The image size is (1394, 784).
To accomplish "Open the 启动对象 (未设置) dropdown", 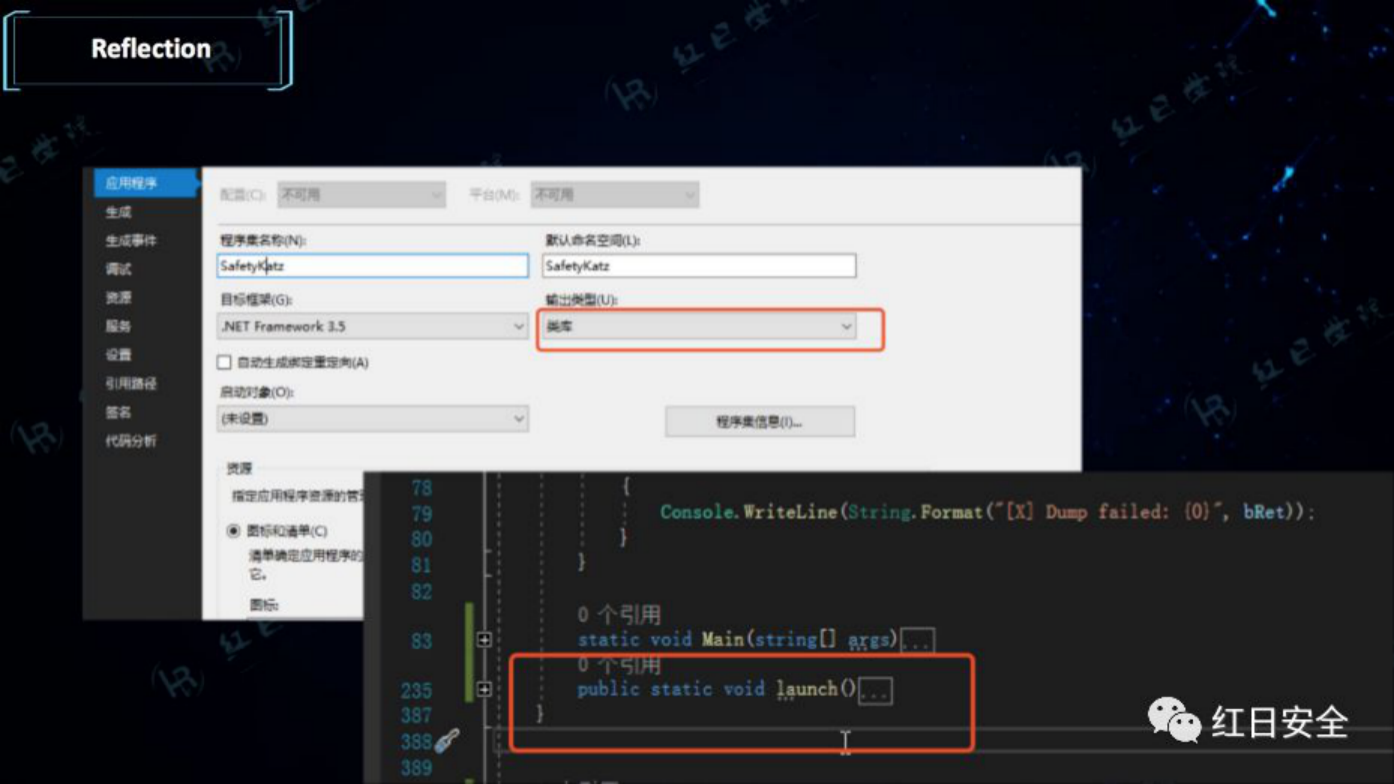I will pyautogui.click(x=373, y=419).
